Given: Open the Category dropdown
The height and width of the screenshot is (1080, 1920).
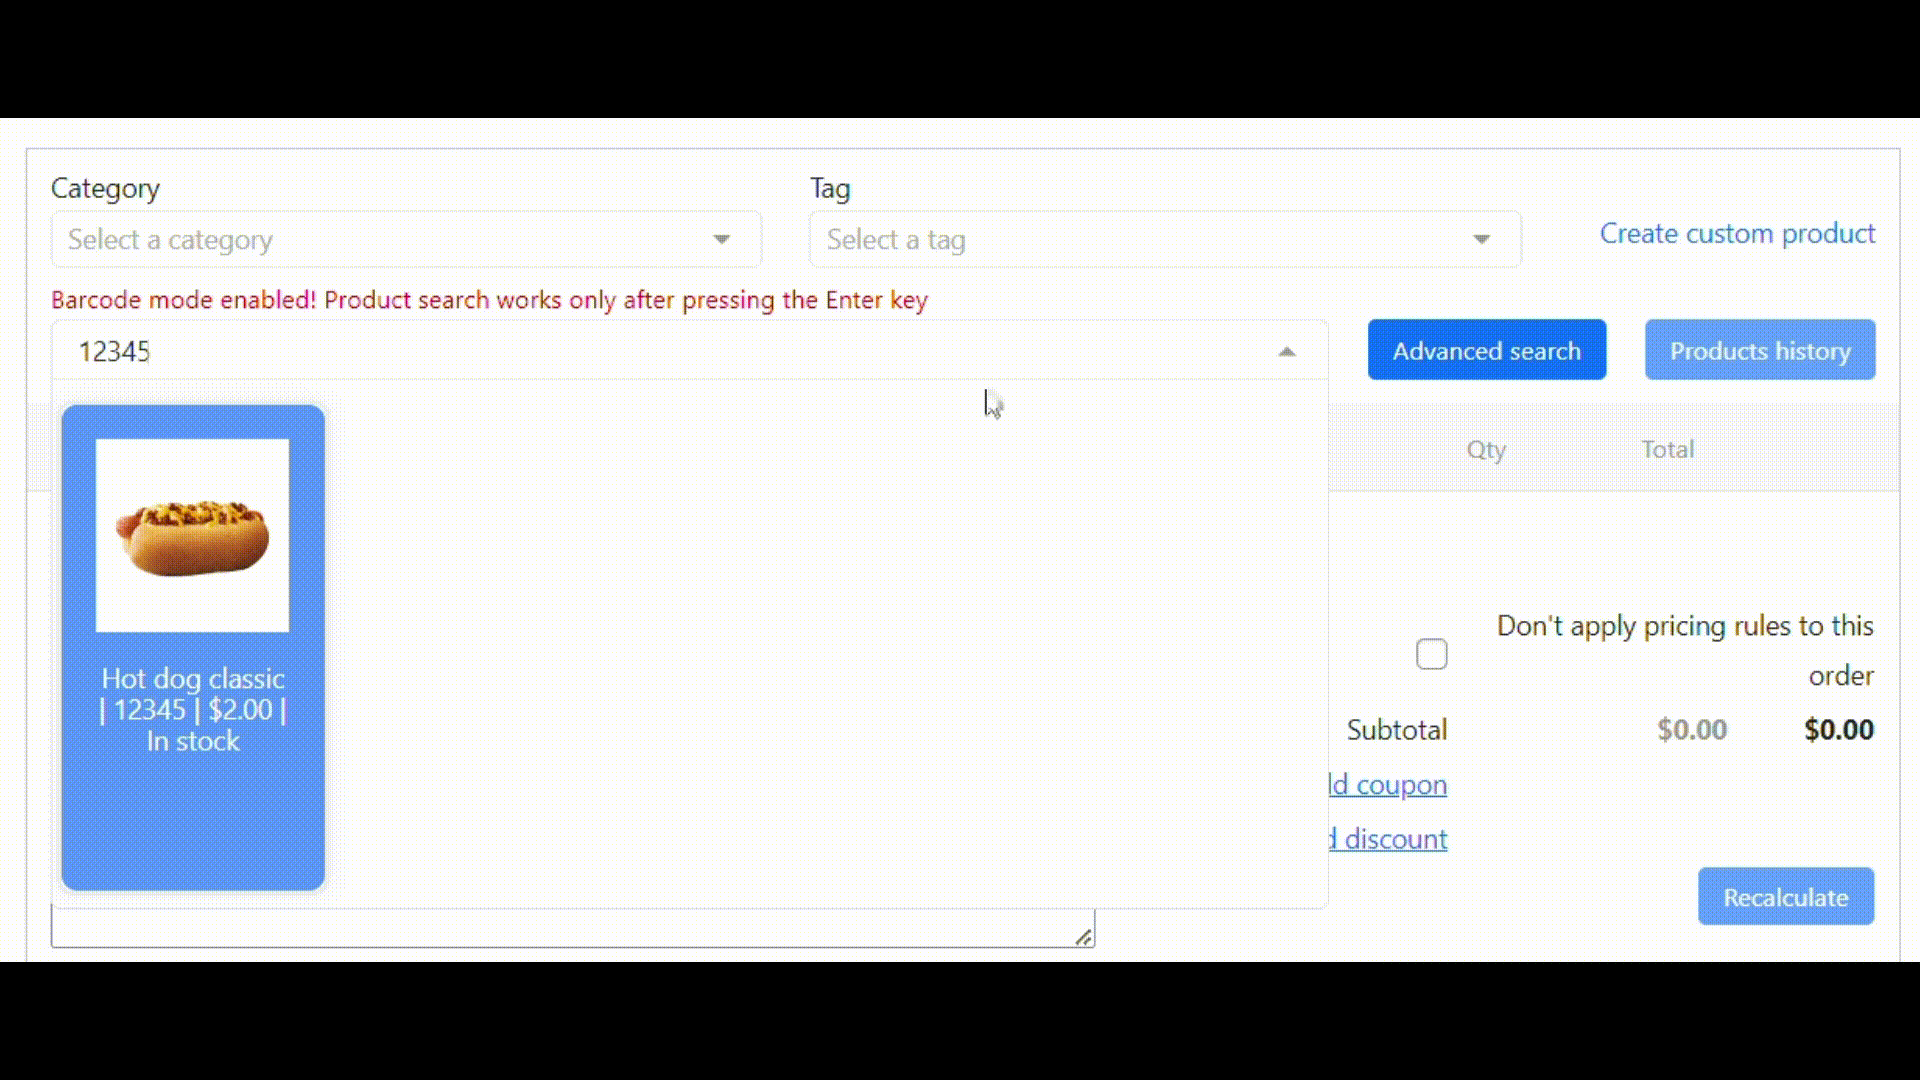Looking at the screenshot, I should (406, 239).
